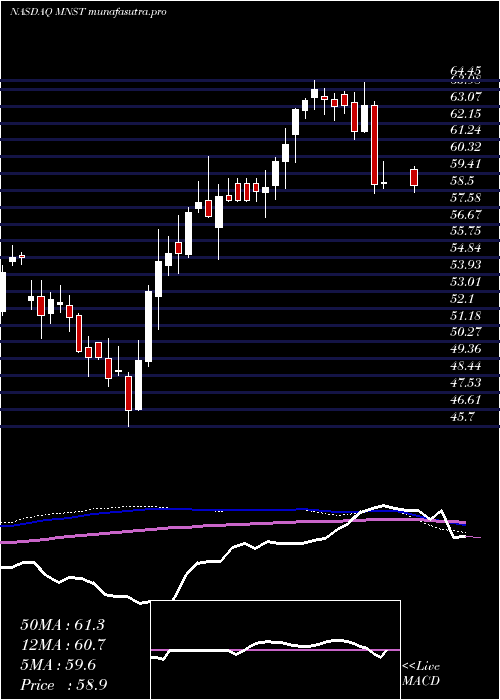The width and height of the screenshot is (500, 700).
Task: Click the 55.75 price axis label
Action: (466, 231)
